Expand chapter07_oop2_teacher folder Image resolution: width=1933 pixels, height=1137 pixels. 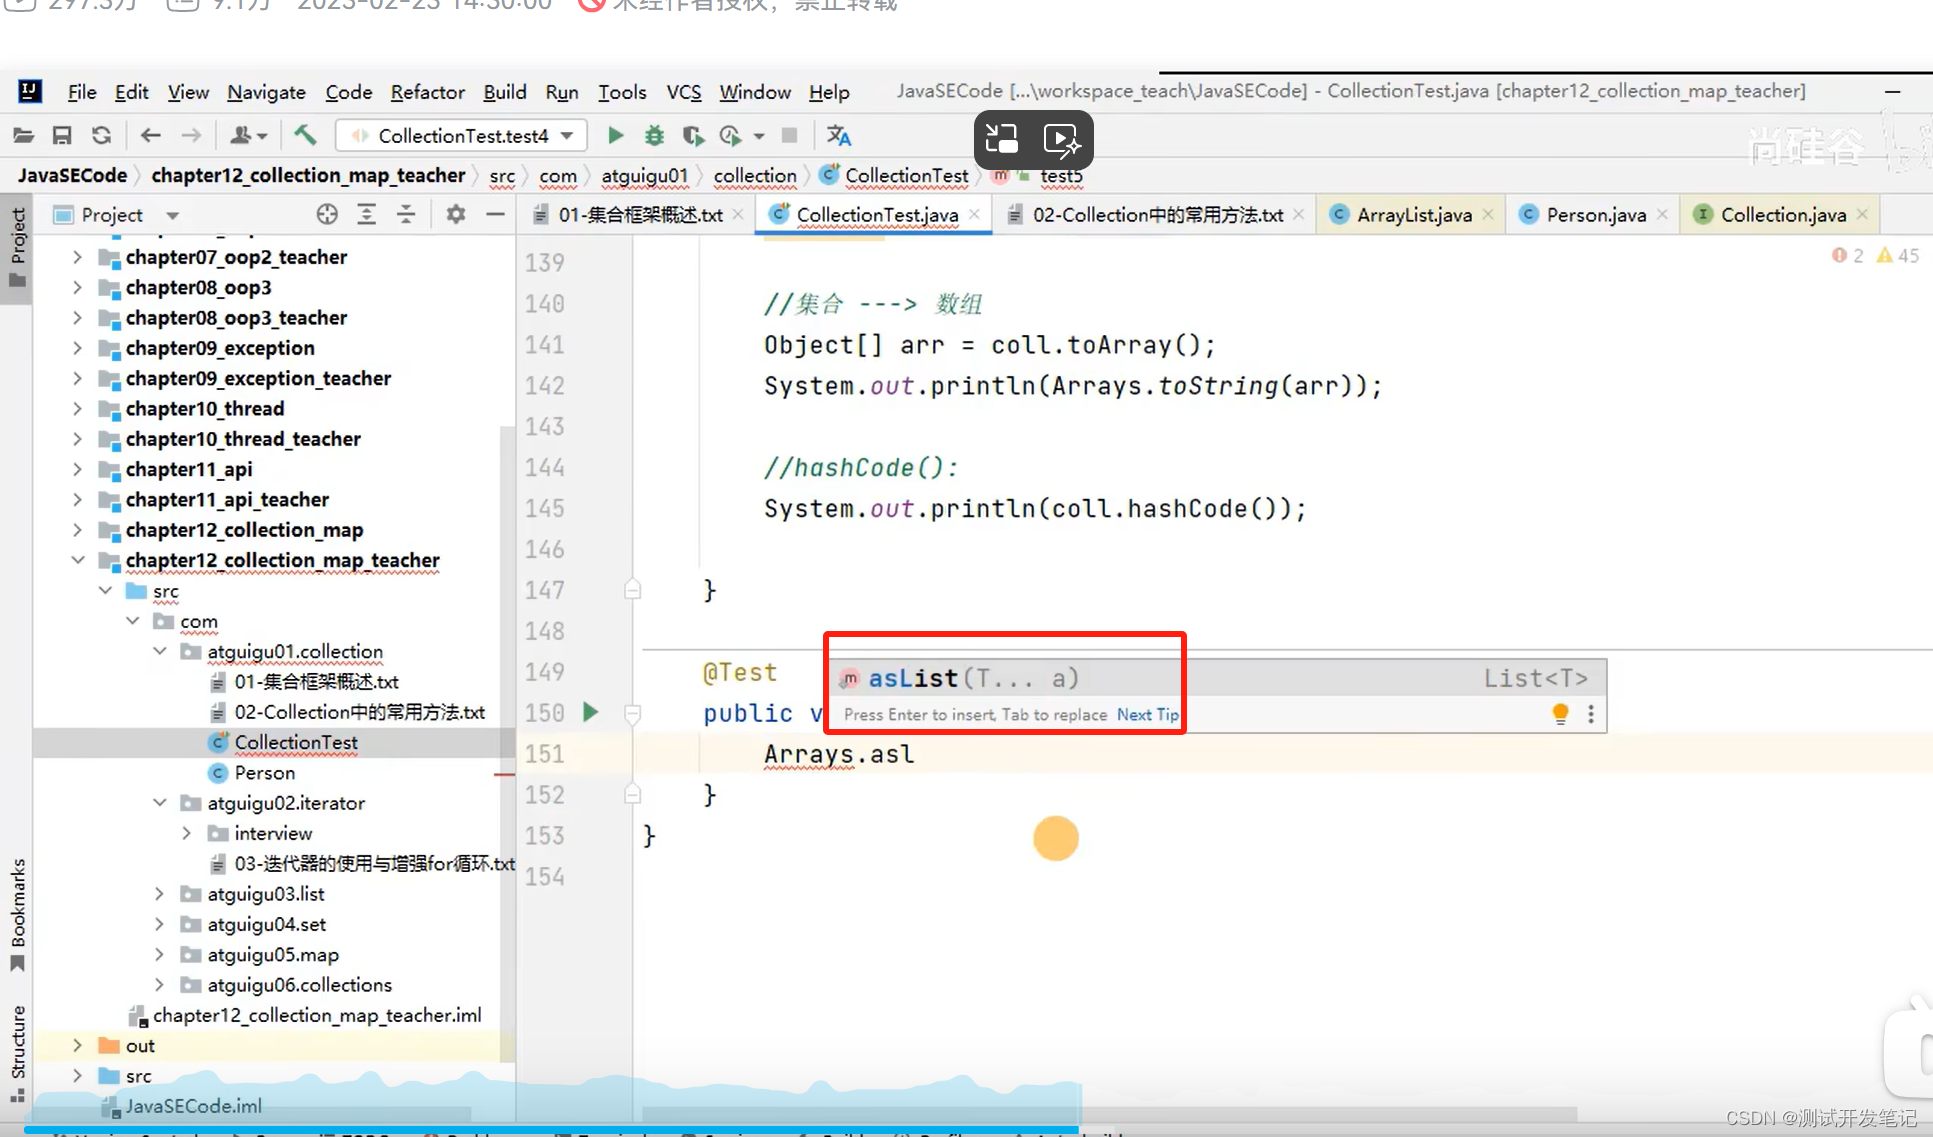pos(77,257)
